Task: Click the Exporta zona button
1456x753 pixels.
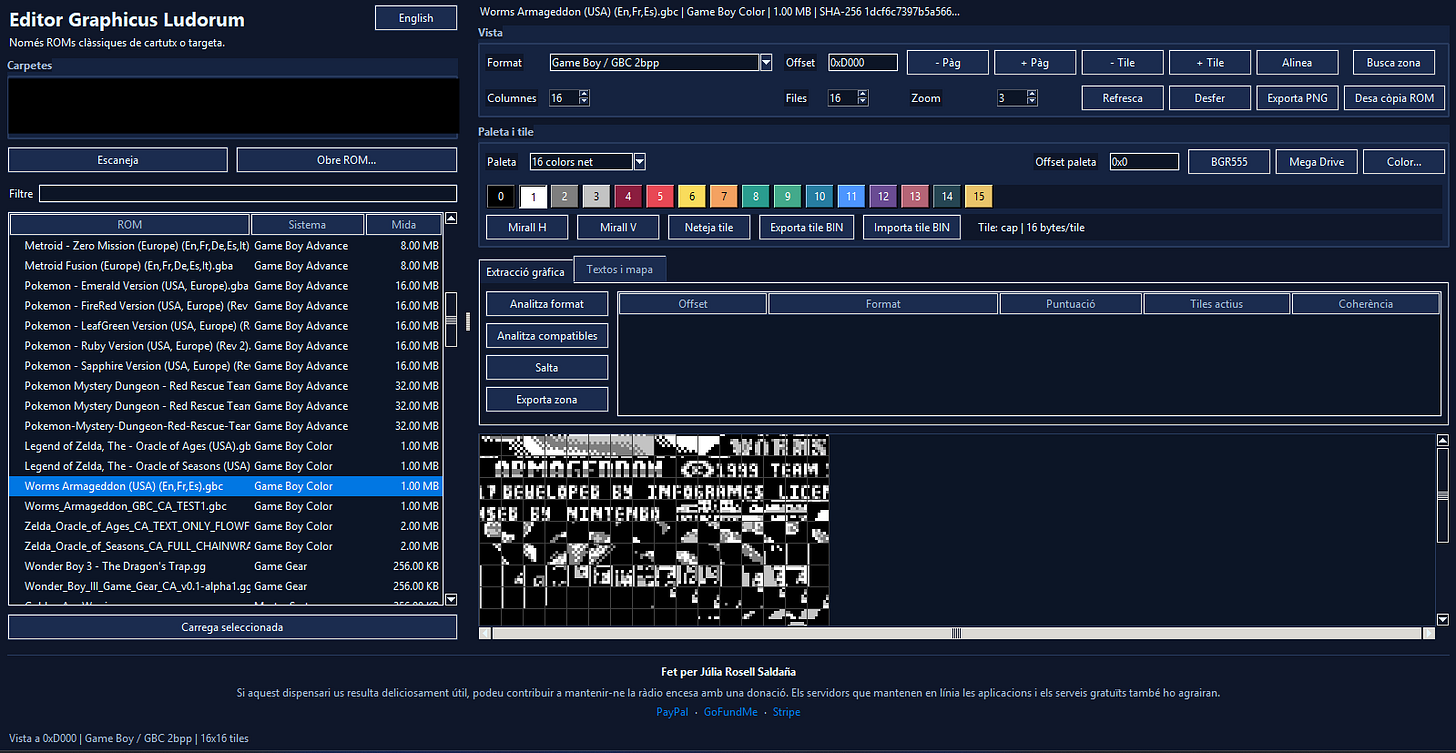Action: (x=547, y=400)
